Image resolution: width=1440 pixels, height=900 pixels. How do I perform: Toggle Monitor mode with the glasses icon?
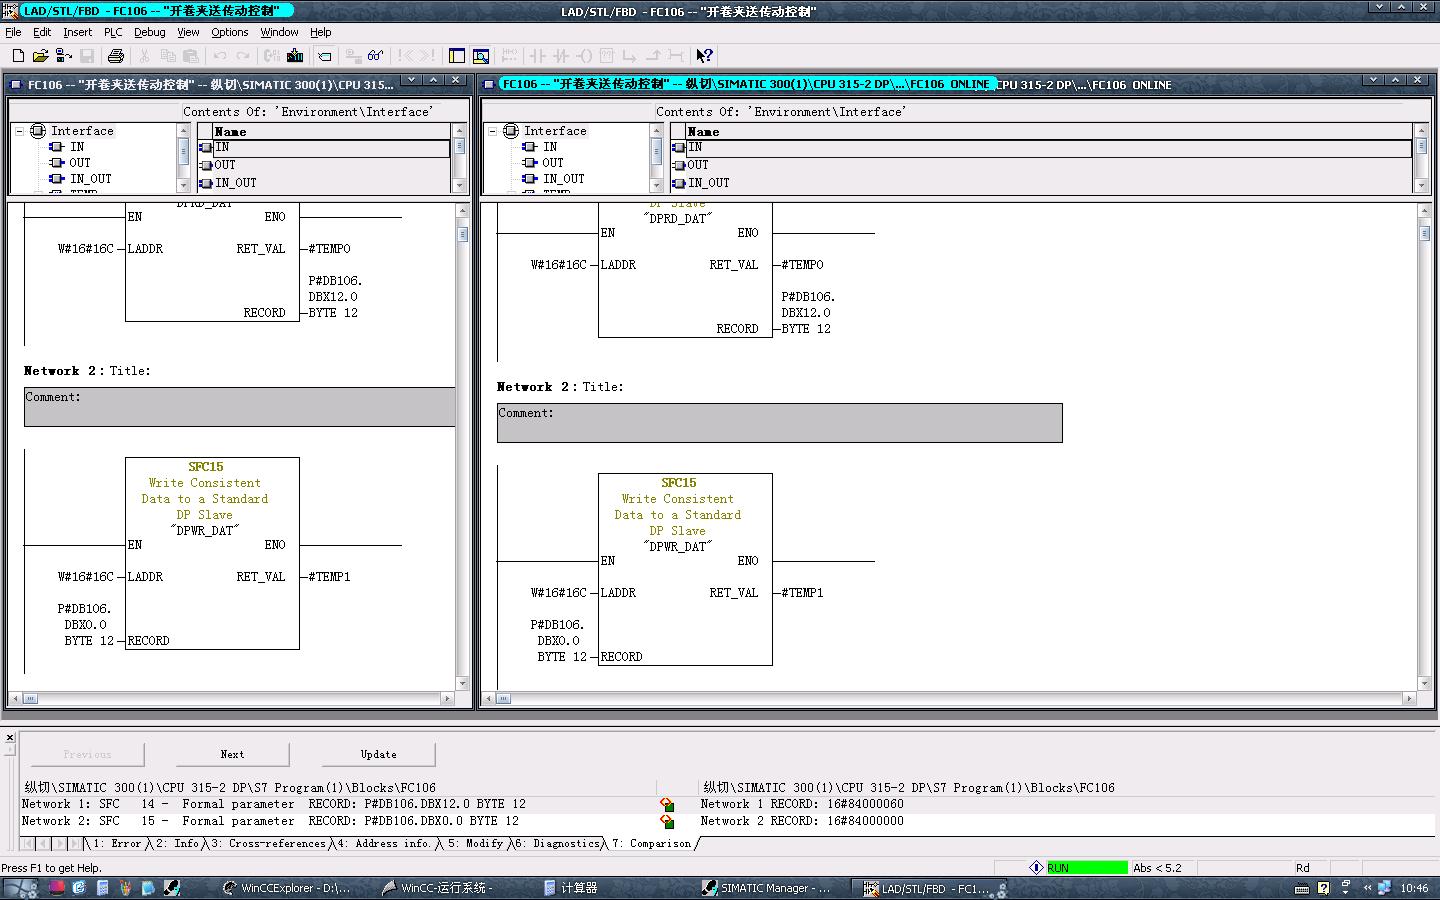pos(375,56)
